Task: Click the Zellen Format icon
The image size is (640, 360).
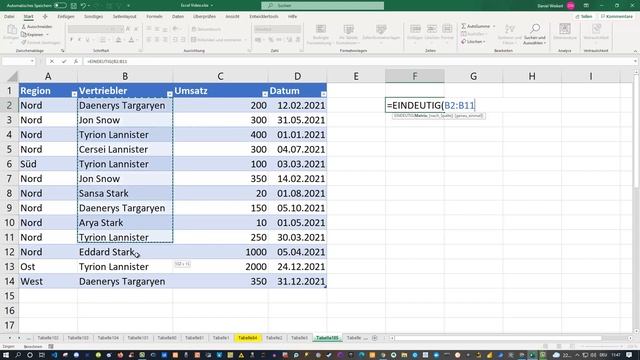Action: (x=447, y=29)
